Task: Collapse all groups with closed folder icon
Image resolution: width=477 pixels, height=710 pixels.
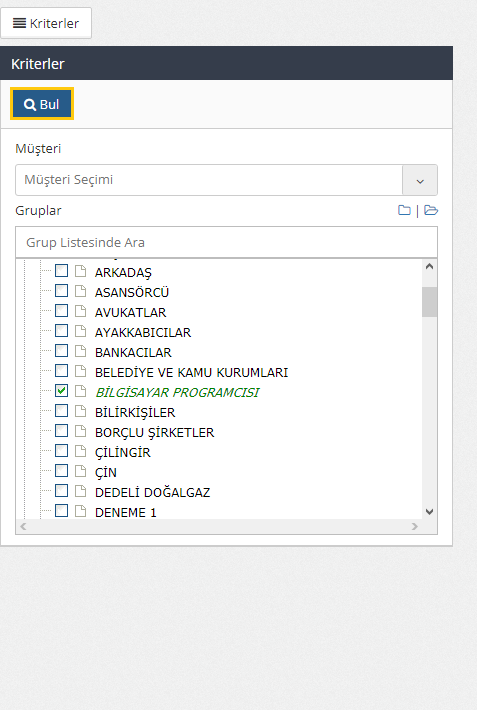Action: pos(404,210)
